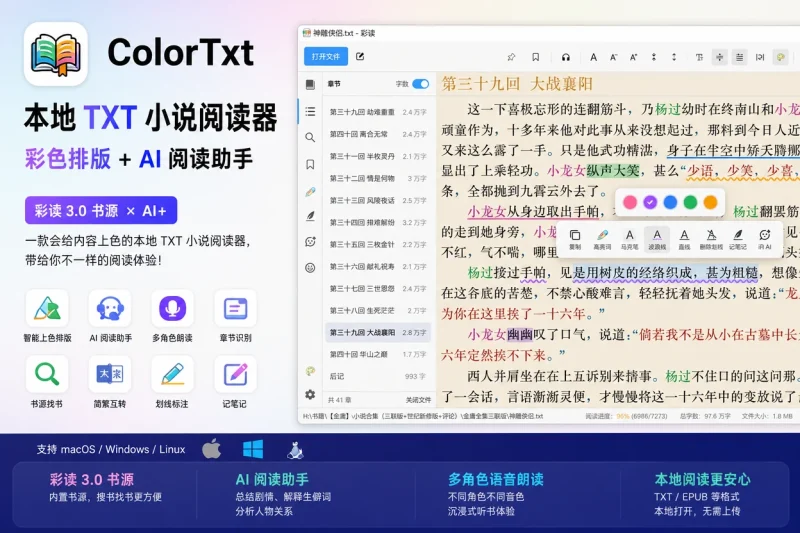Open settings with the sidebar gear icon
Screen dimensions: 800x533
coord(310,394)
